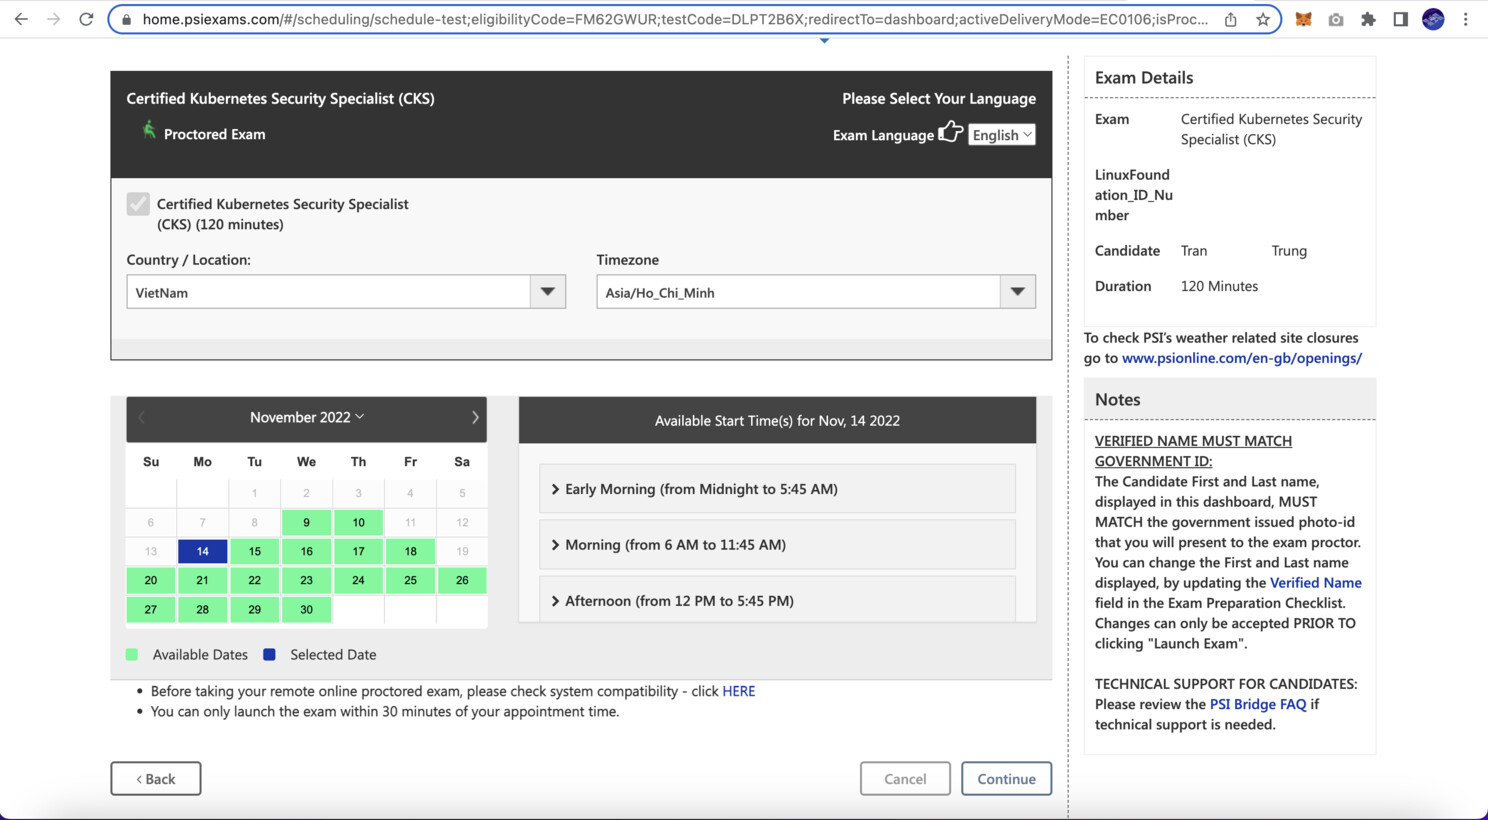Pick November 15 in the calendar
This screenshot has height=820, width=1488.
click(254, 551)
